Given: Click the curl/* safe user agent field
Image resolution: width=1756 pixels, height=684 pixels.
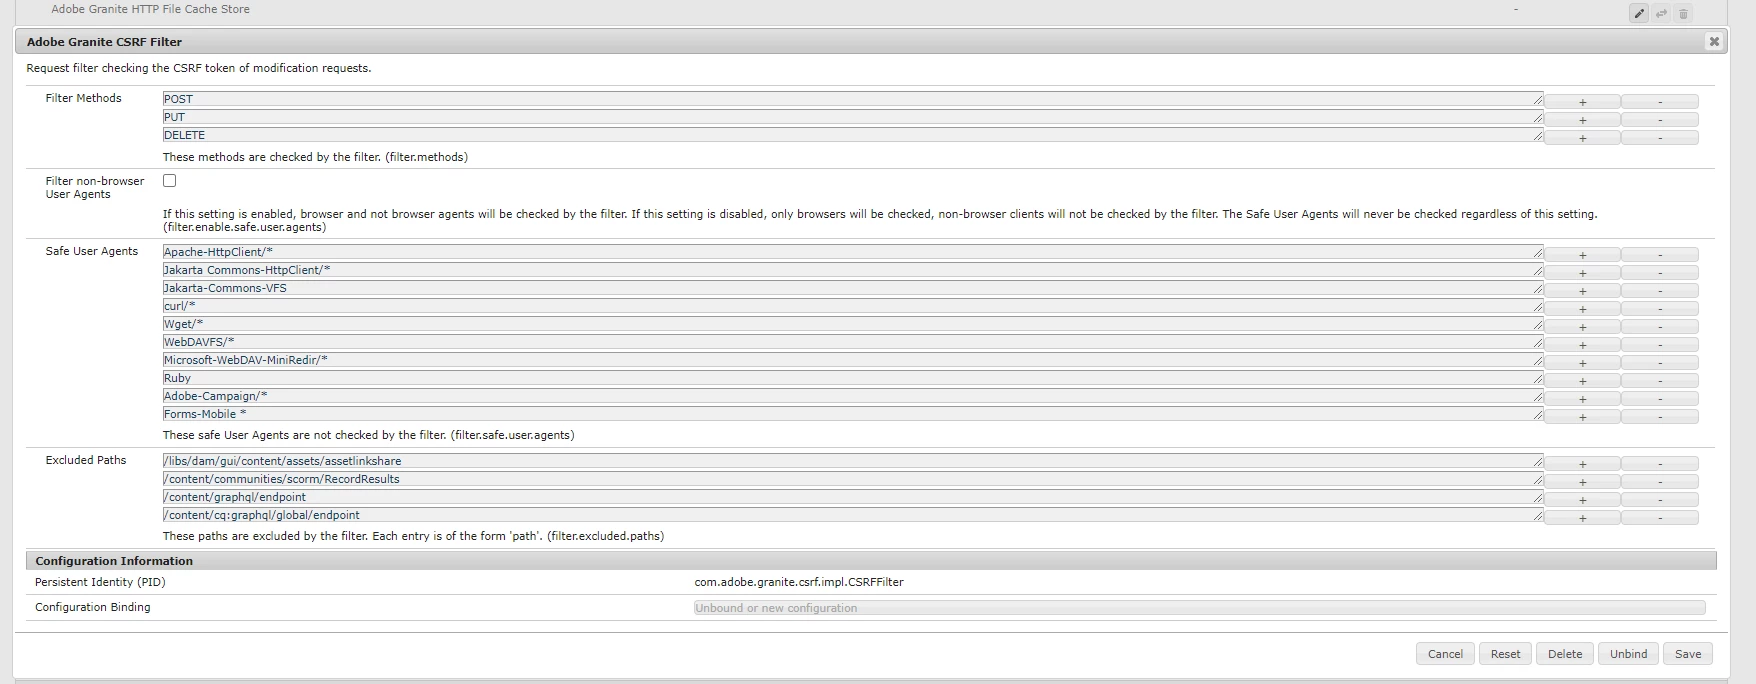Looking at the screenshot, I should click(853, 306).
